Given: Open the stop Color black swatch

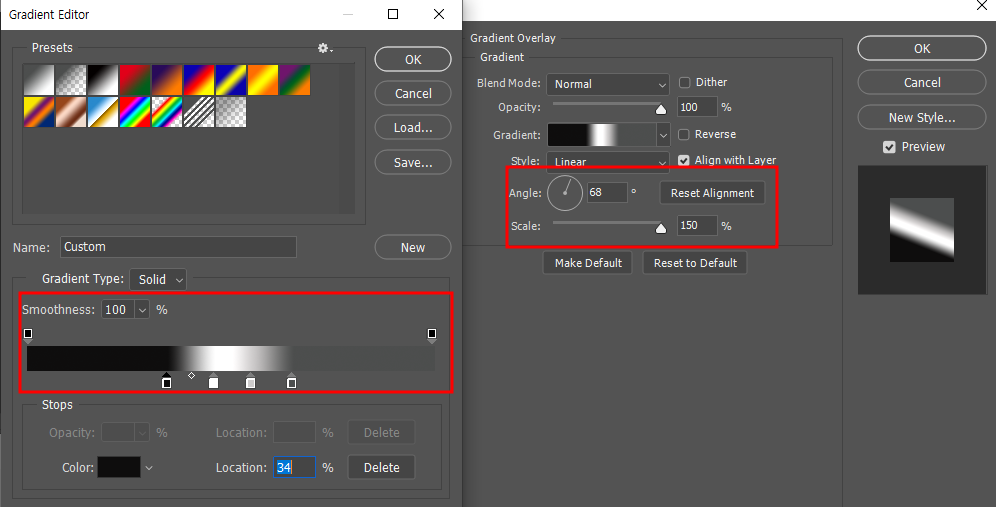Looking at the screenshot, I should 119,467.
